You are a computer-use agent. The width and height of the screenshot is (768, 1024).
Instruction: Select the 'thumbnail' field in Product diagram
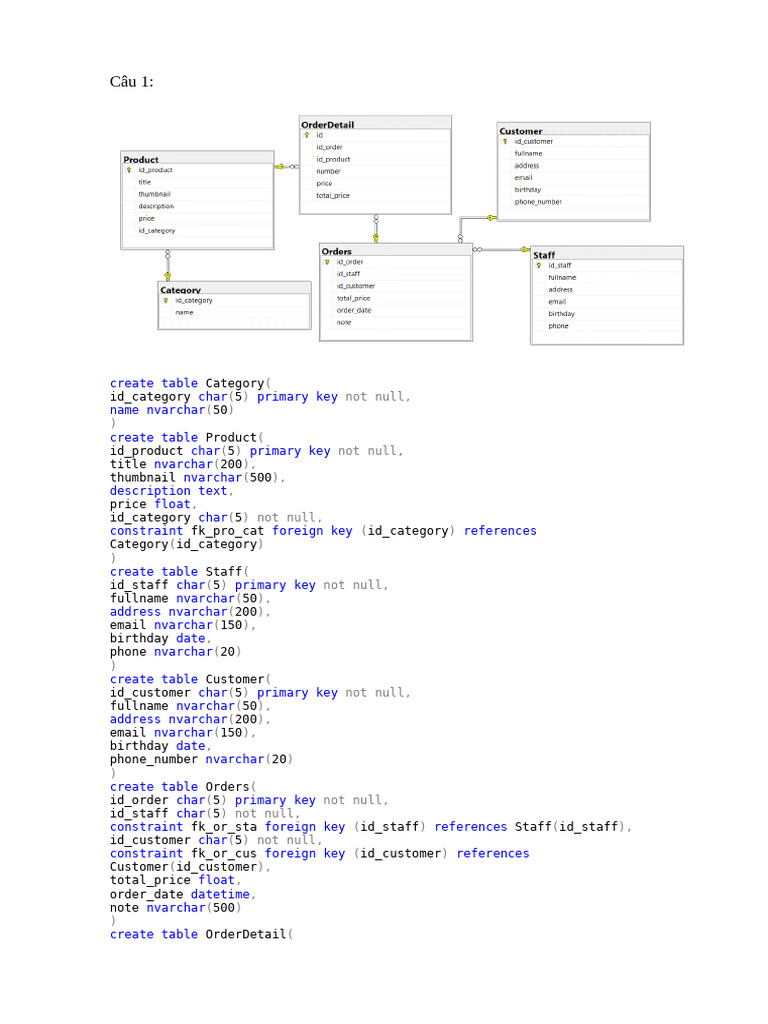click(154, 194)
